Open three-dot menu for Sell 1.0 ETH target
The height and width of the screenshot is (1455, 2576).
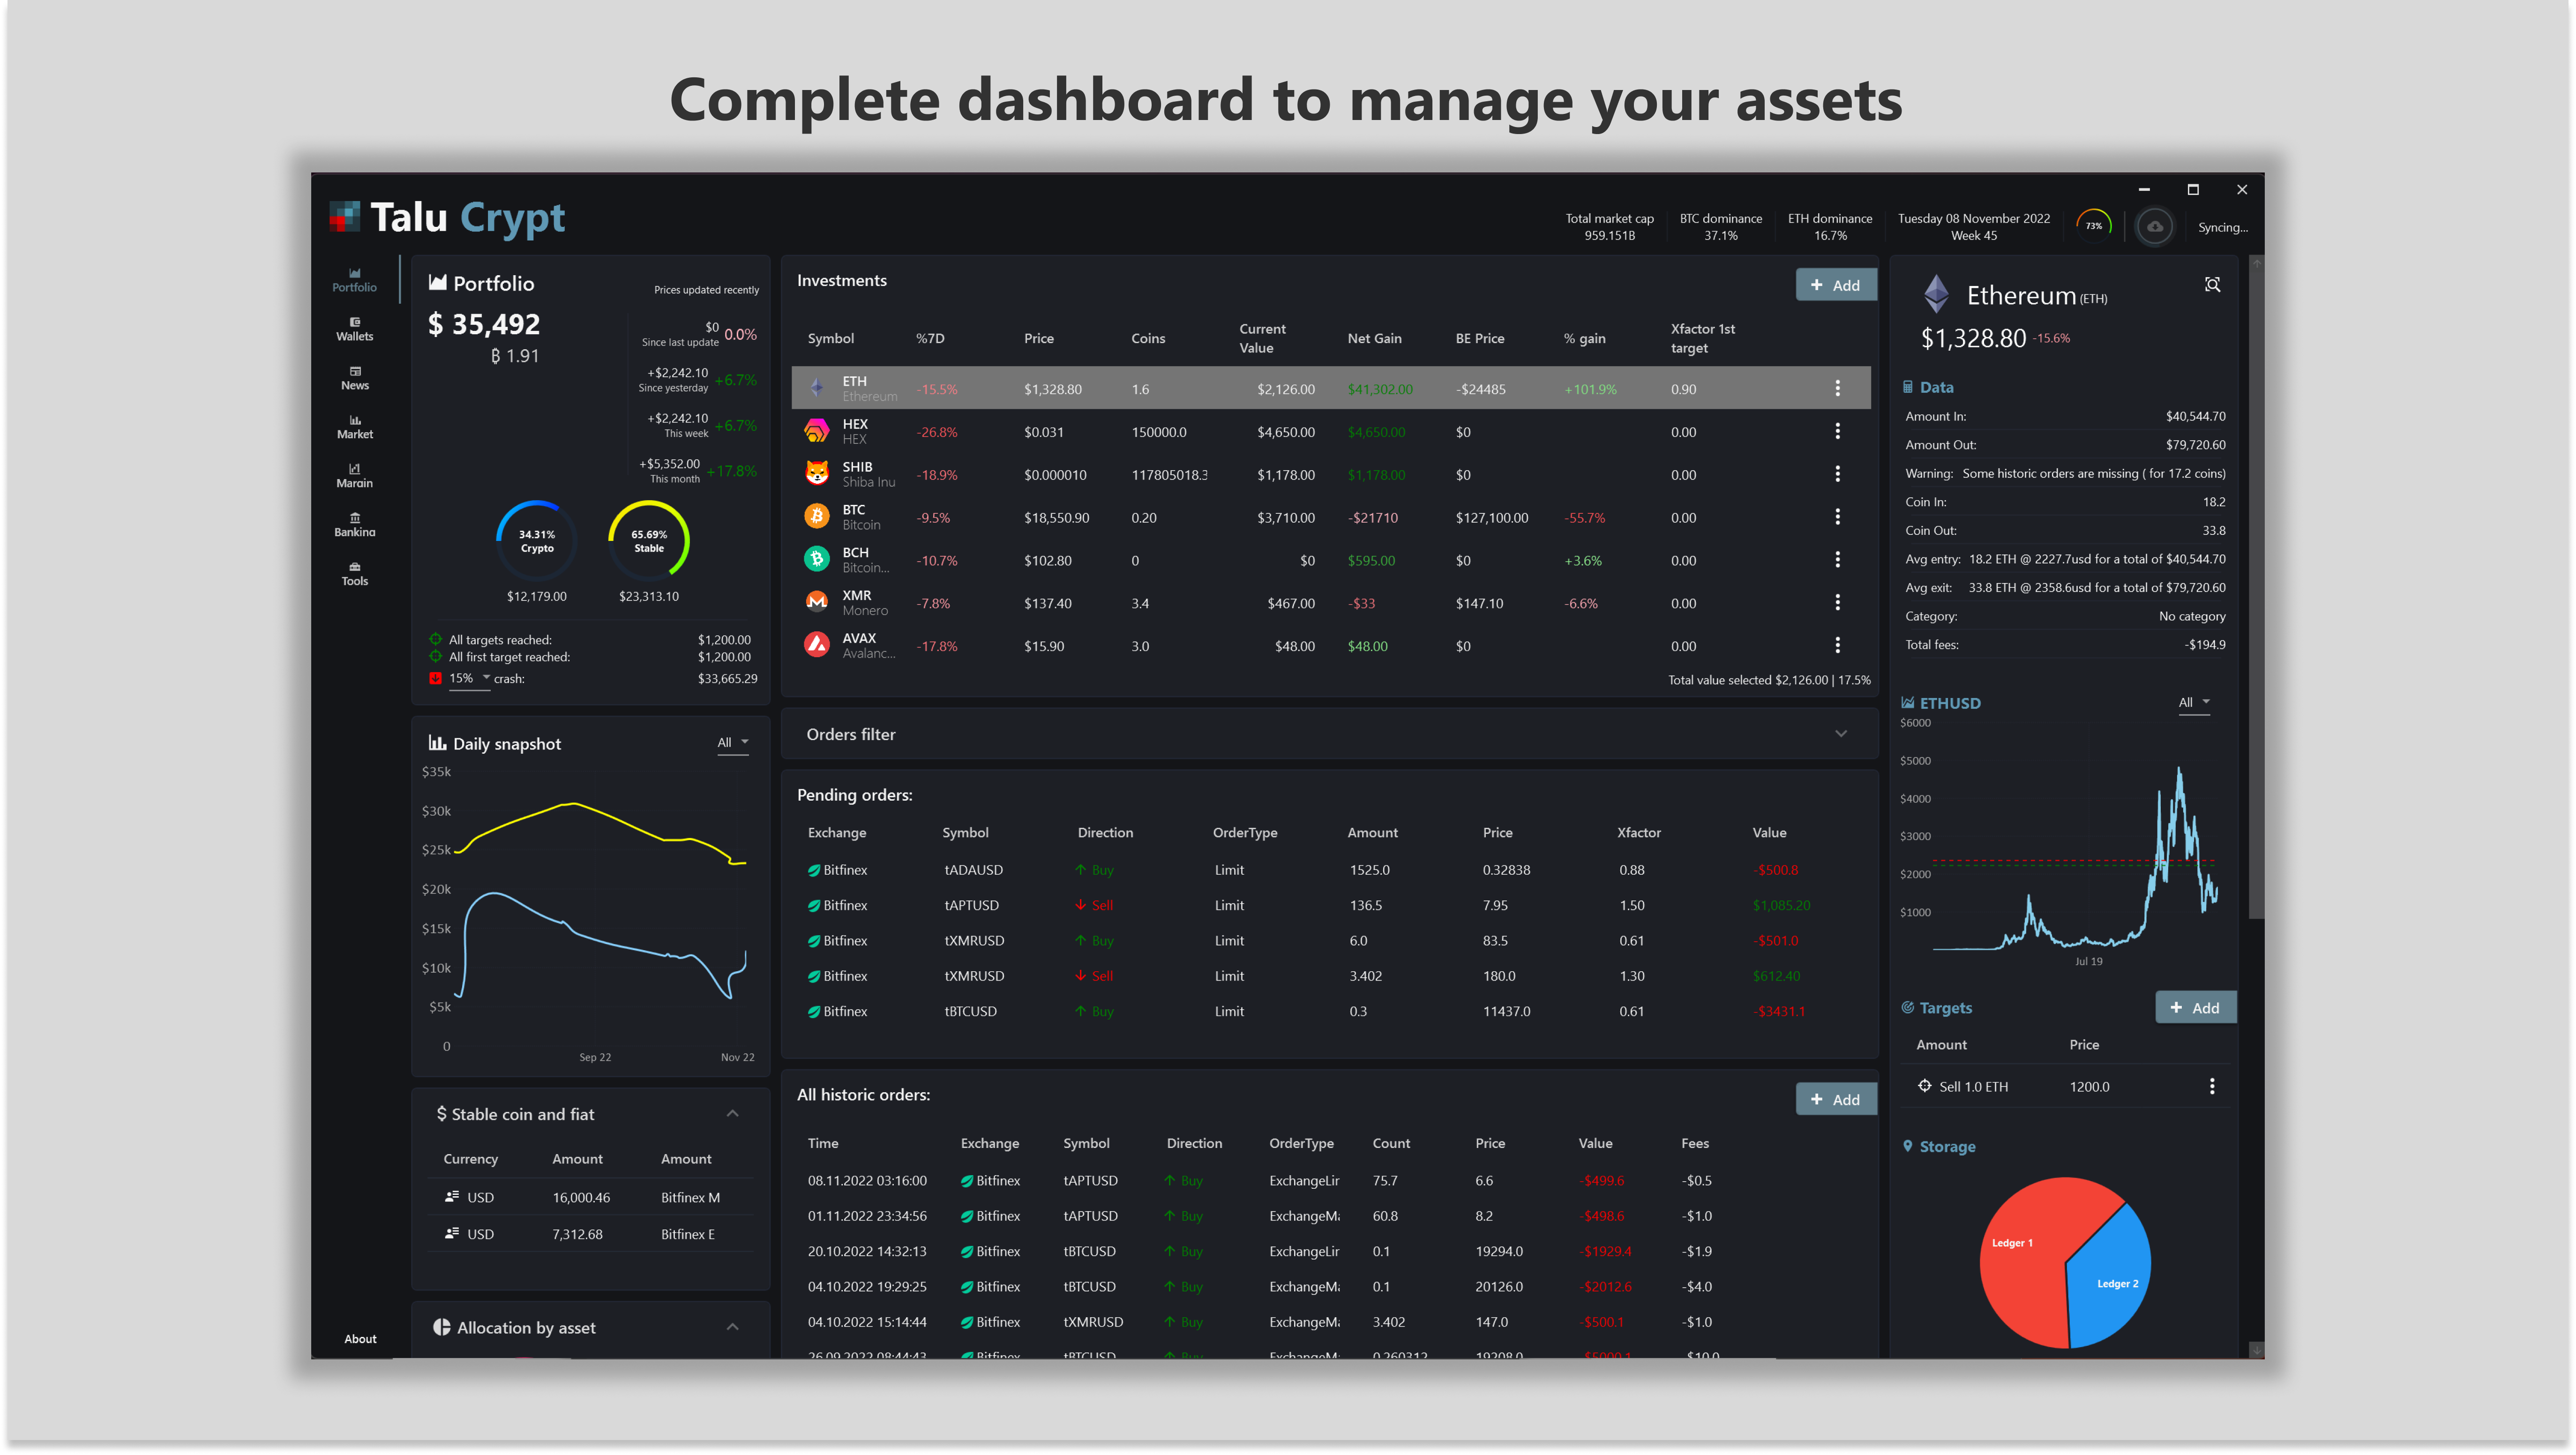tap(2211, 1086)
